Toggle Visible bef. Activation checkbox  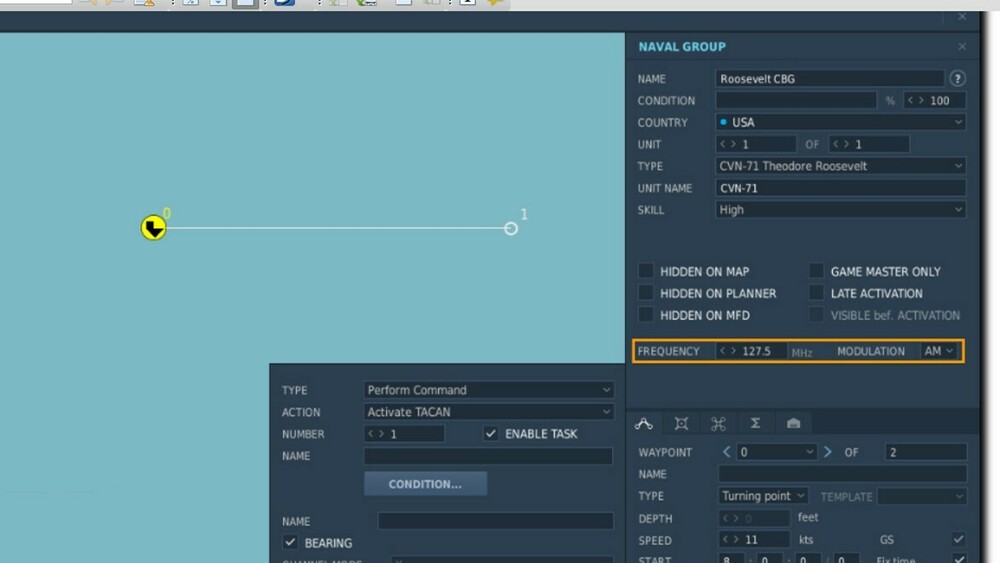tap(816, 314)
